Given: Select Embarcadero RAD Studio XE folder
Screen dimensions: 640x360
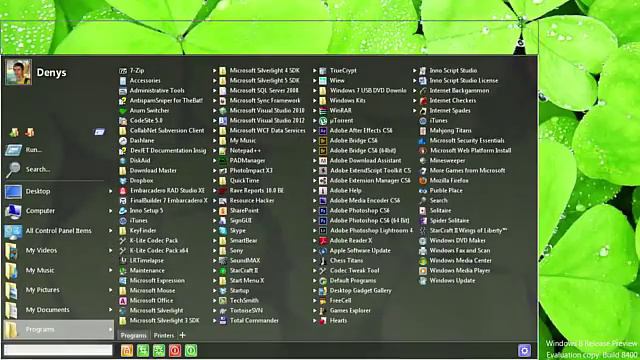Looking at the screenshot, I should tap(167, 191).
